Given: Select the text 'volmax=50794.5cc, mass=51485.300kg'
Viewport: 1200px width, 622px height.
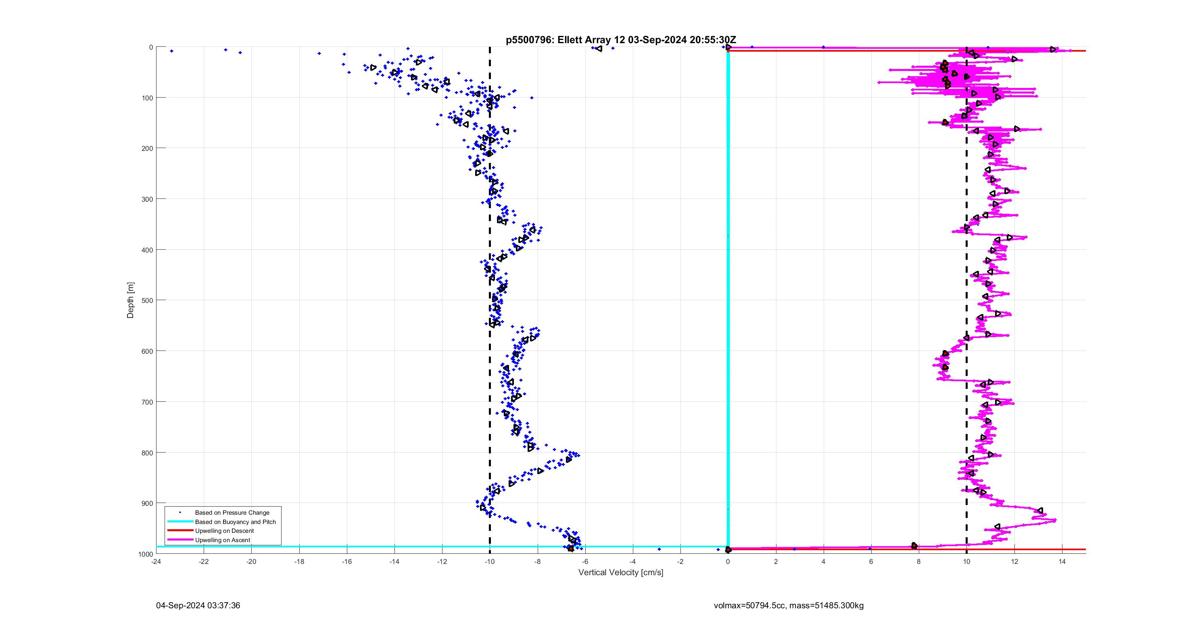Looking at the screenshot, I should coord(788,605).
